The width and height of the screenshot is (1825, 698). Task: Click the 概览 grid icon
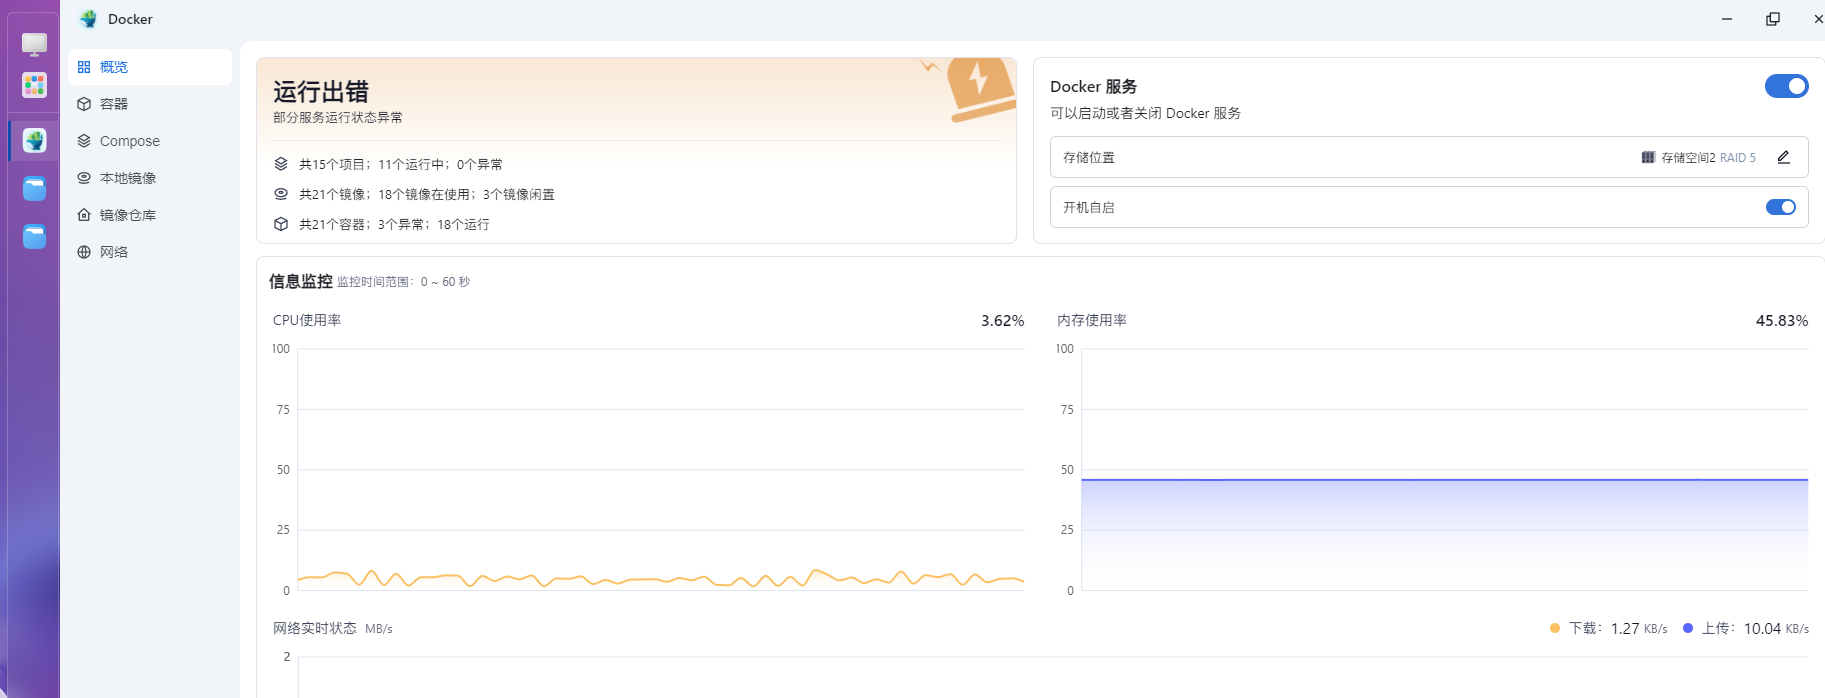tap(84, 67)
